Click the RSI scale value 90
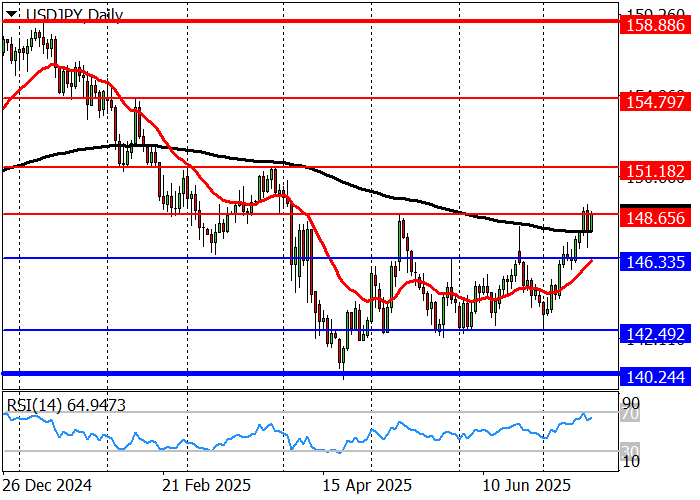 pyautogui.click(x=631, y=404)
